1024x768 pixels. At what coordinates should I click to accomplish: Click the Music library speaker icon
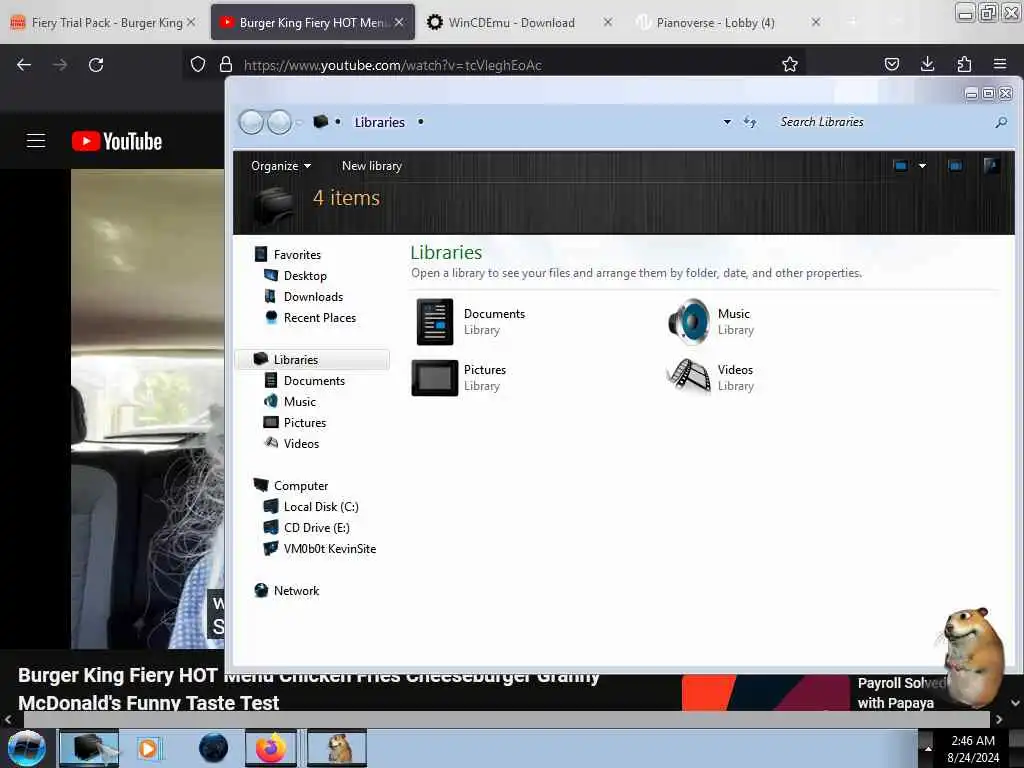[x=688, y=321]
